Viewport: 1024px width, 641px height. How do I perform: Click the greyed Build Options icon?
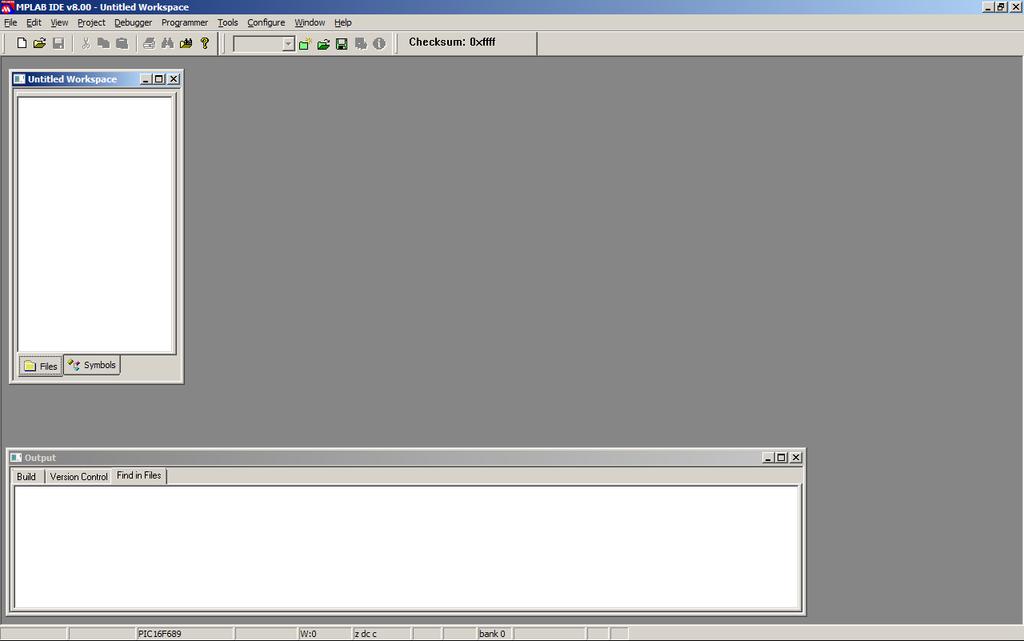[360, 44]
